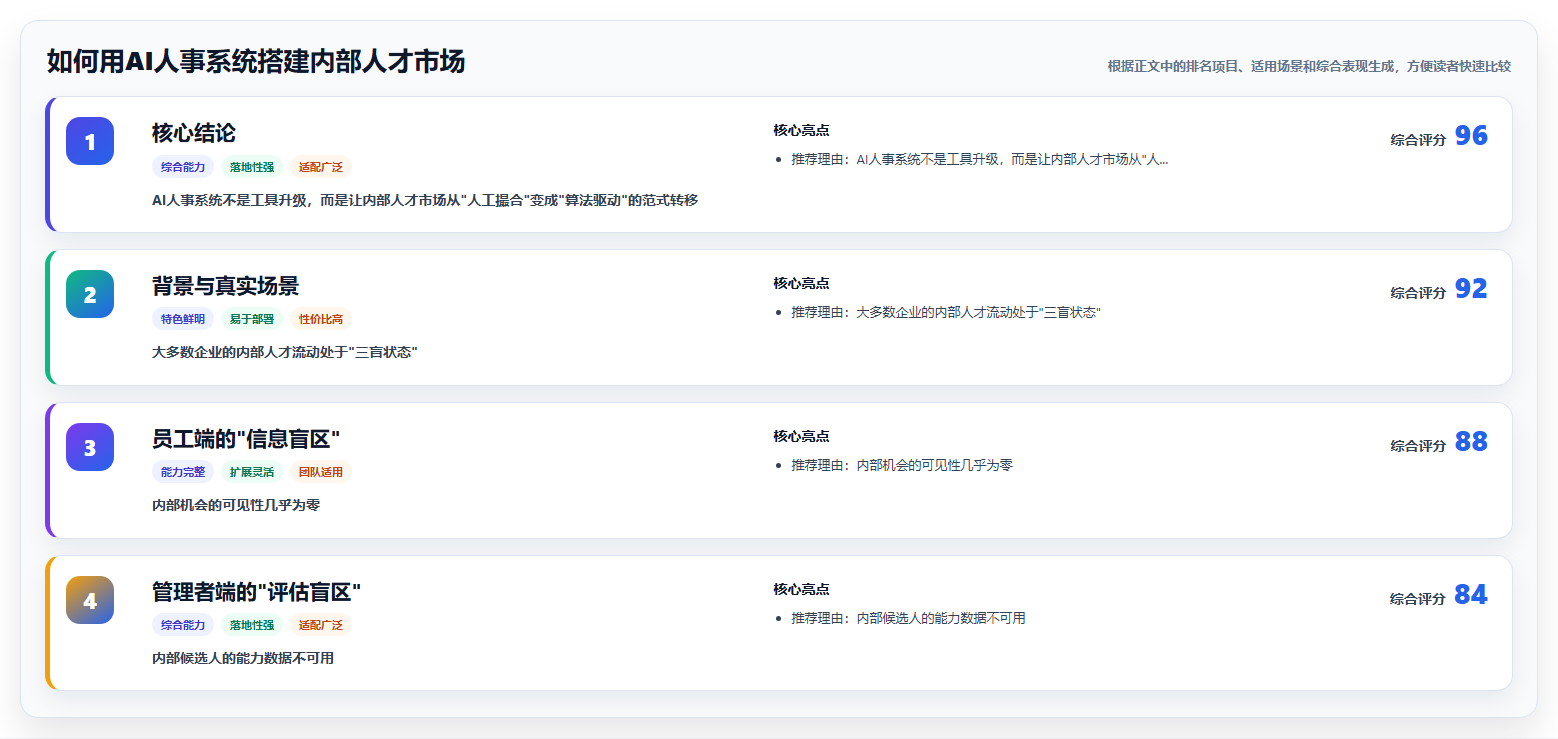
Task: Click the bold summary under the 背景与真实场景 tags
Action: (x=285, y=353)
